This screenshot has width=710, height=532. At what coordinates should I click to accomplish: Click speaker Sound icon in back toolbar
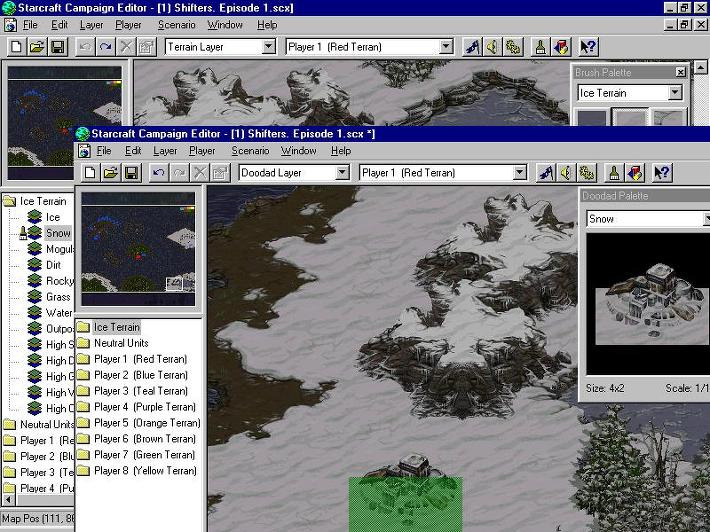(x=492, y=47)
